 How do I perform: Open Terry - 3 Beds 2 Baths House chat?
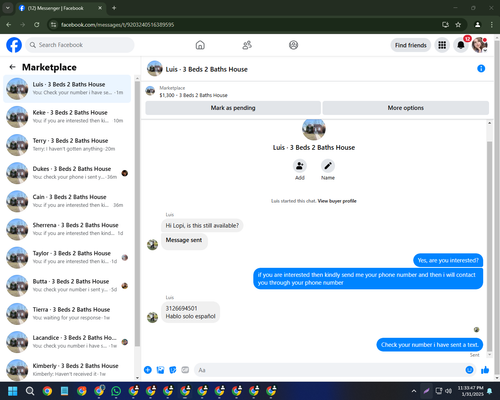[x=67, y=145]
